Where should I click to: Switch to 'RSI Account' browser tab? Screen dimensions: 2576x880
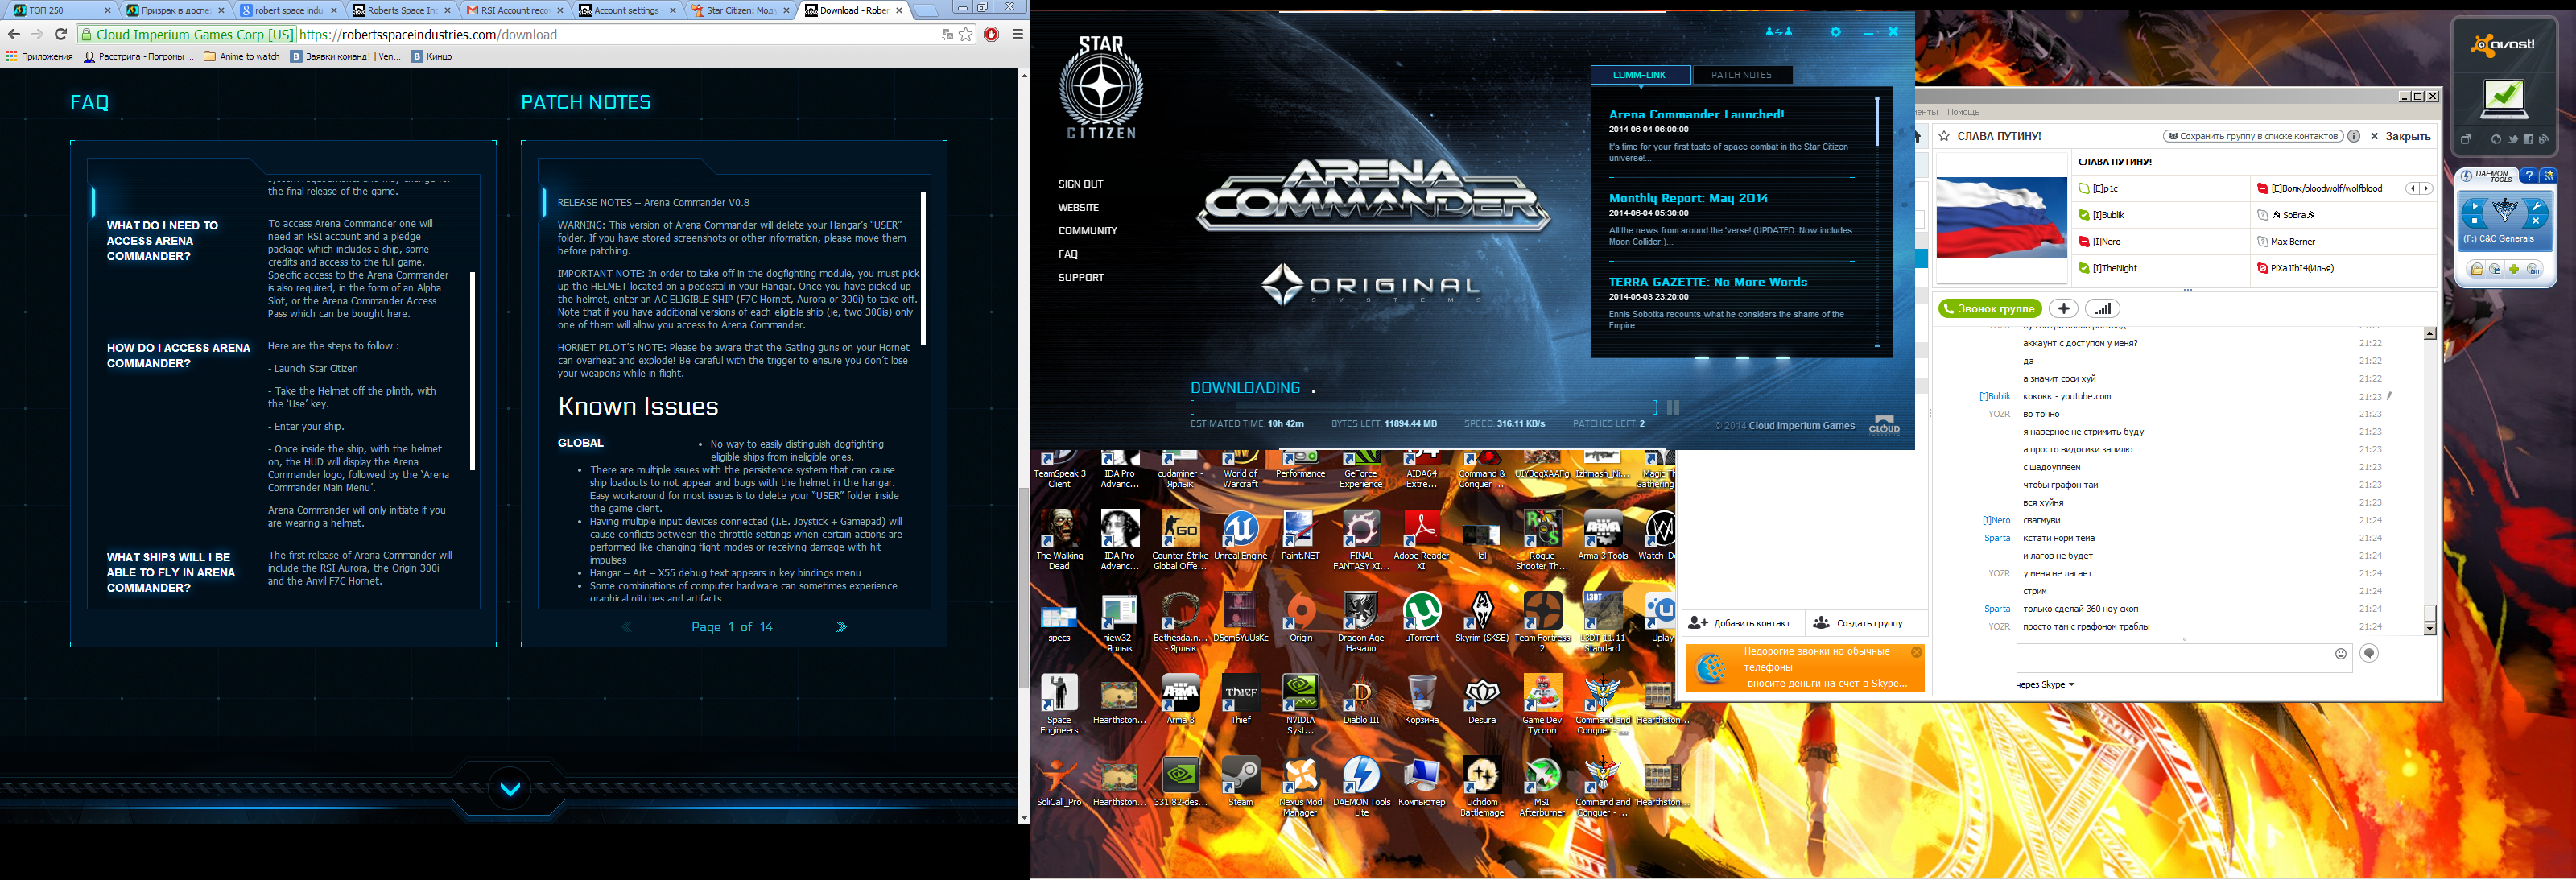point(514,10)
